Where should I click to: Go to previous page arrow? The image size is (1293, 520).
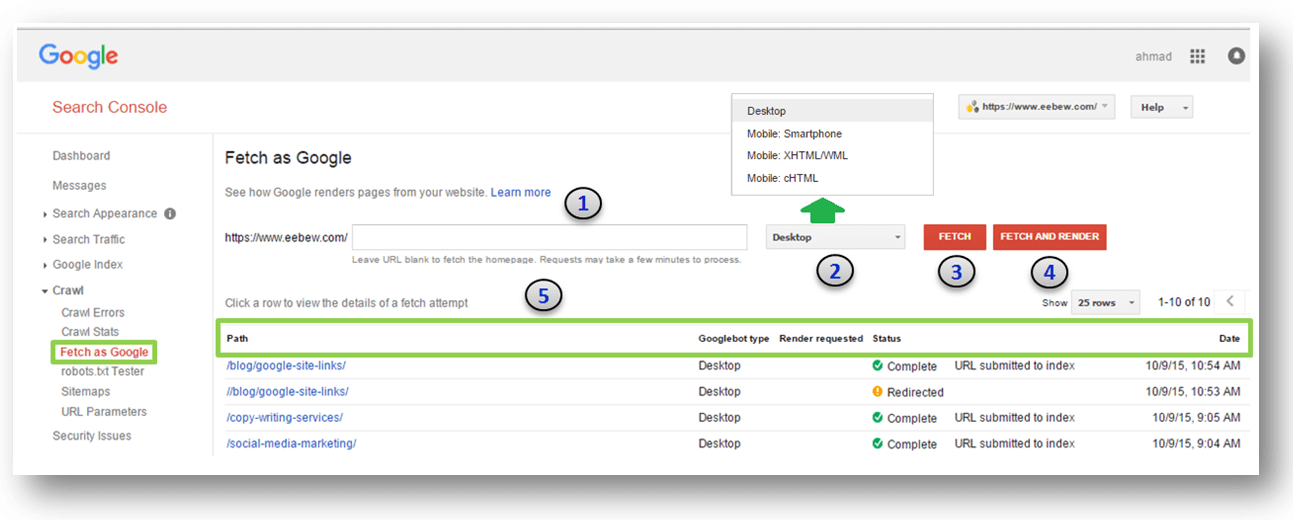pos(1230,301)
